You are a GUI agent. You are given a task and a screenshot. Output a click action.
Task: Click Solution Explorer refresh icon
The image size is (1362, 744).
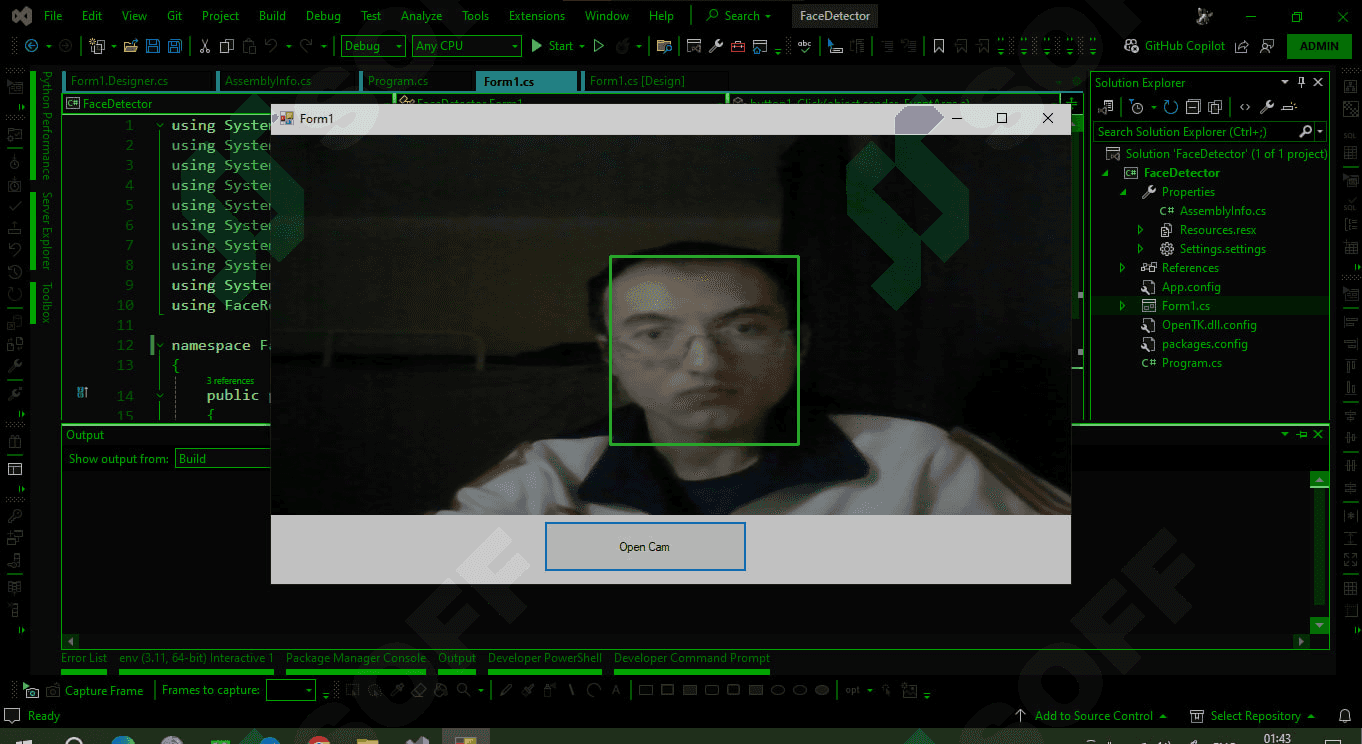(1170, 107)
